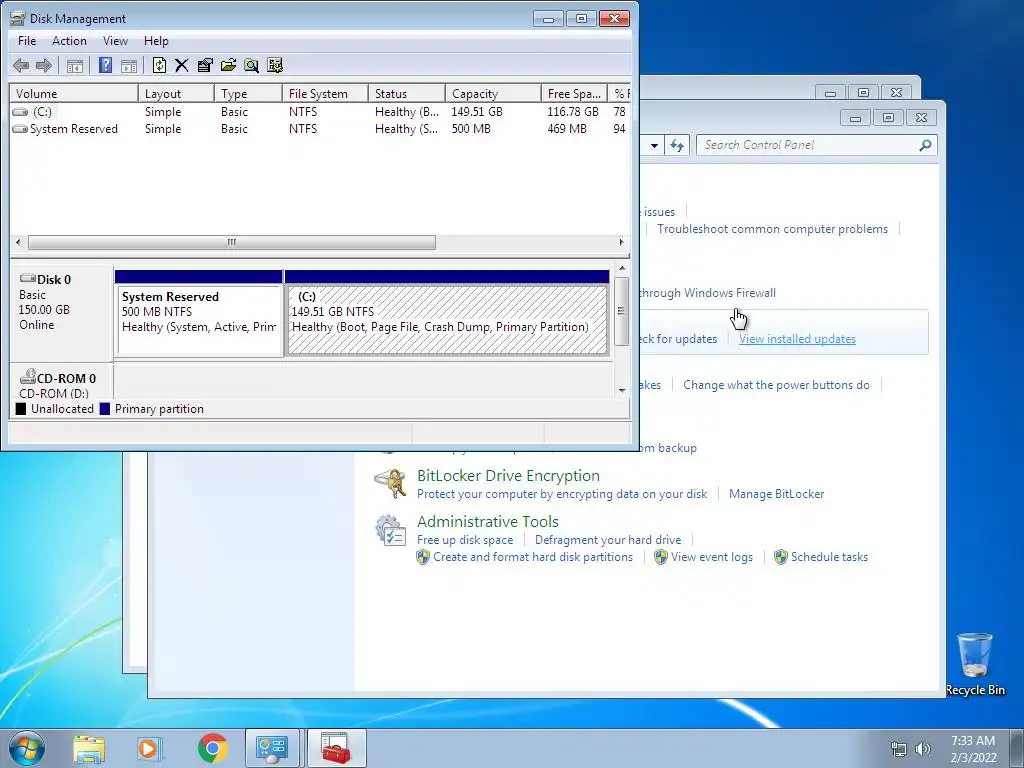Click the Refresh toolbar icon

click(159, 65)
